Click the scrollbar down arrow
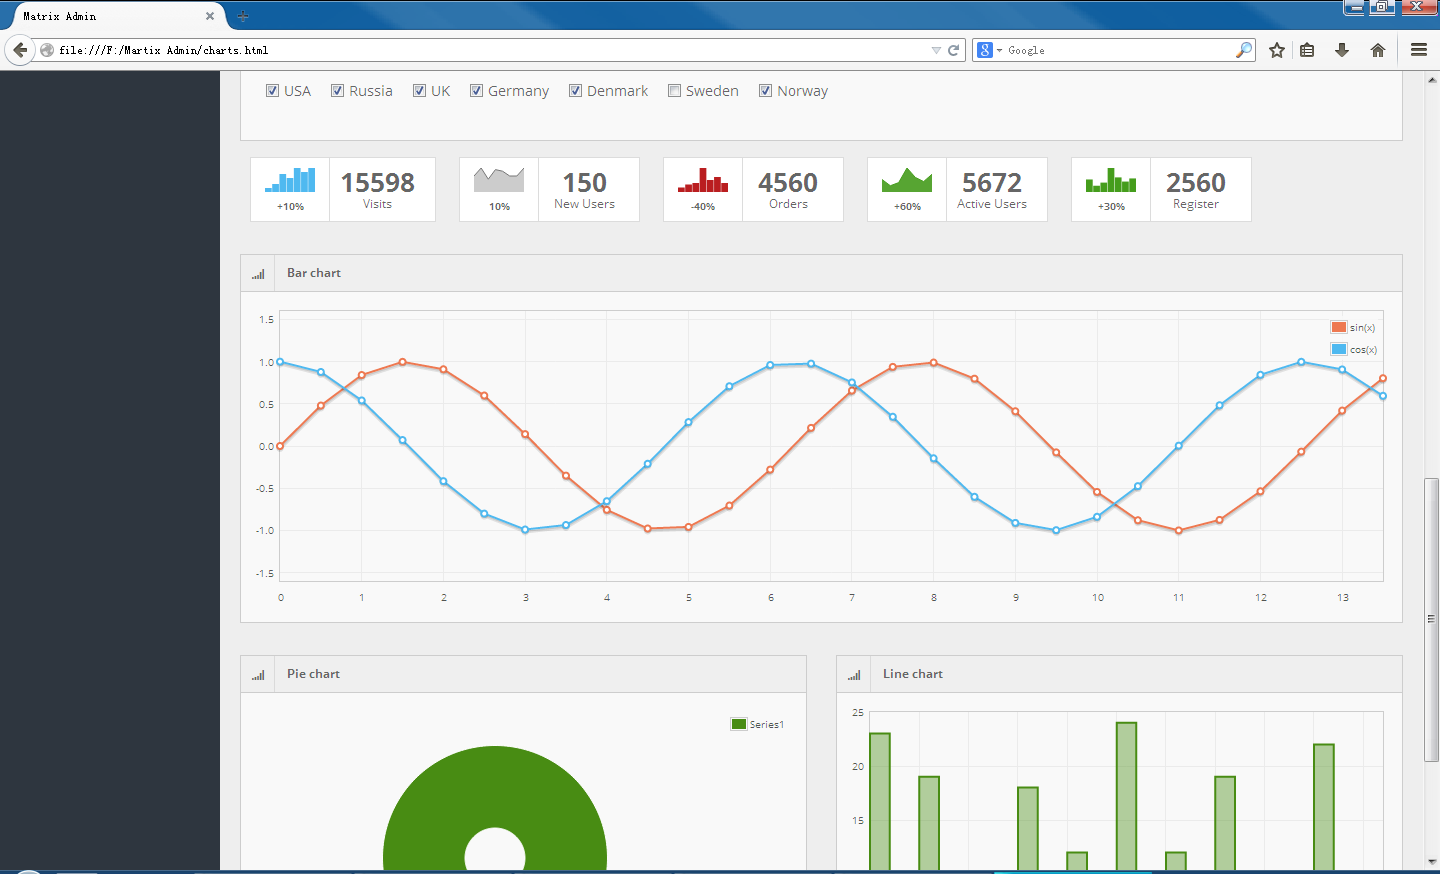 click(1431, 861)
